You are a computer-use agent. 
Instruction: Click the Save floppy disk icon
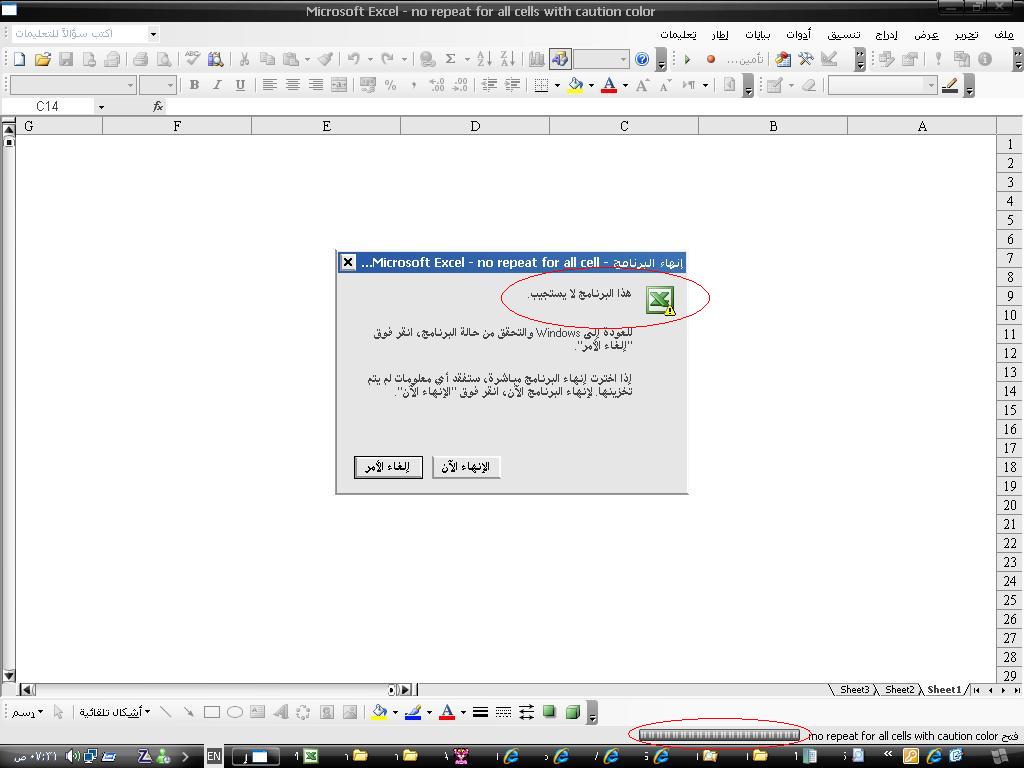pyautogui.click(x=65, y=59)
